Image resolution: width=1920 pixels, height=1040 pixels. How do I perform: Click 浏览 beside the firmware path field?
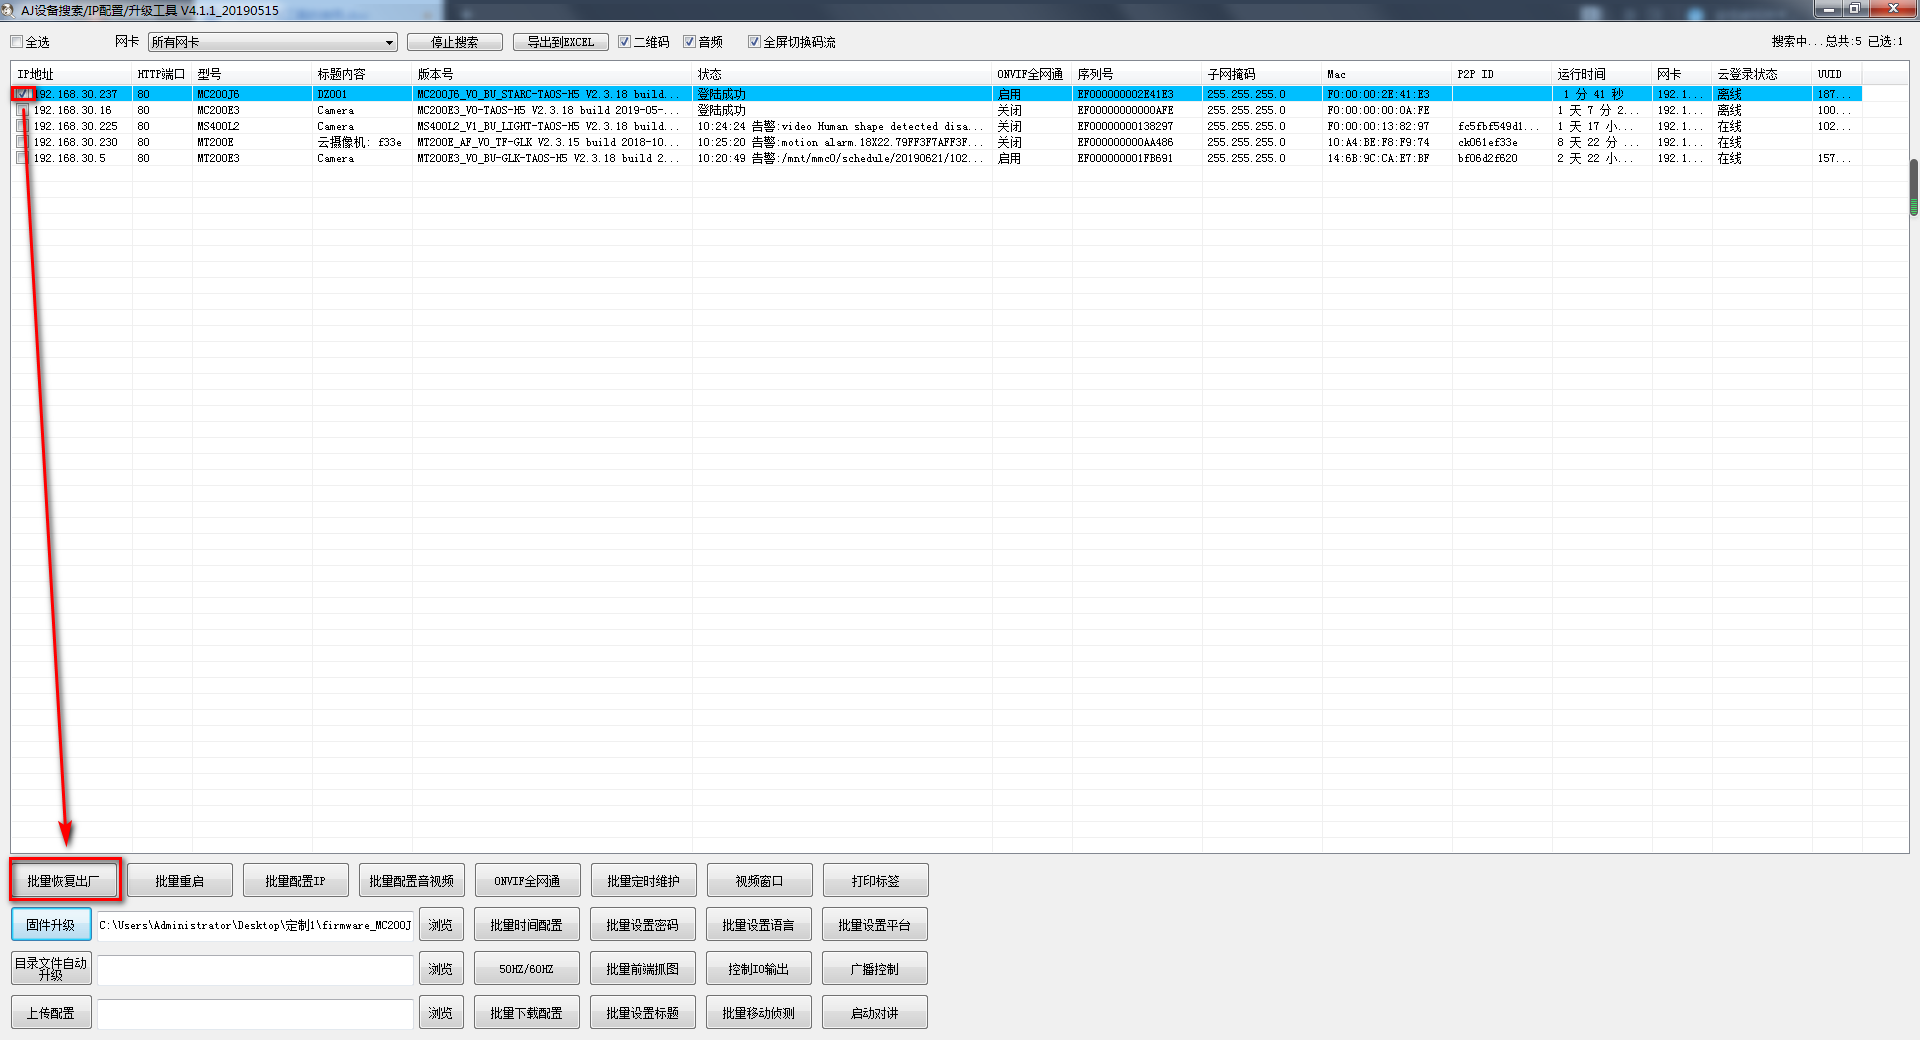point(440,925)
